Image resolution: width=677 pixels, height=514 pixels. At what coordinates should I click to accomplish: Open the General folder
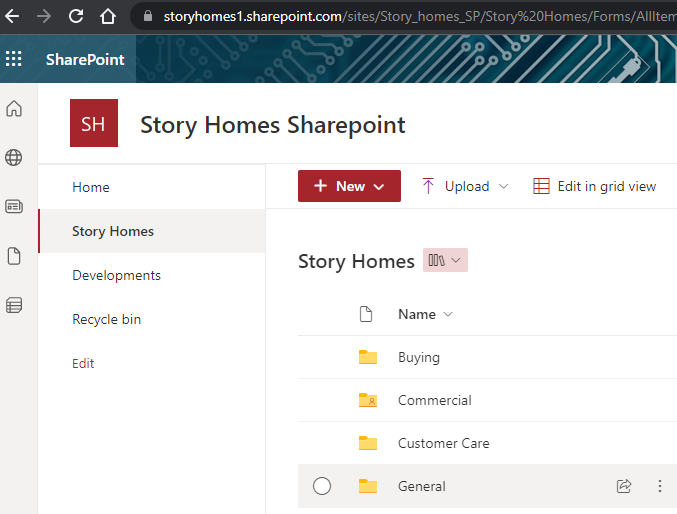(x=421, y=486)
